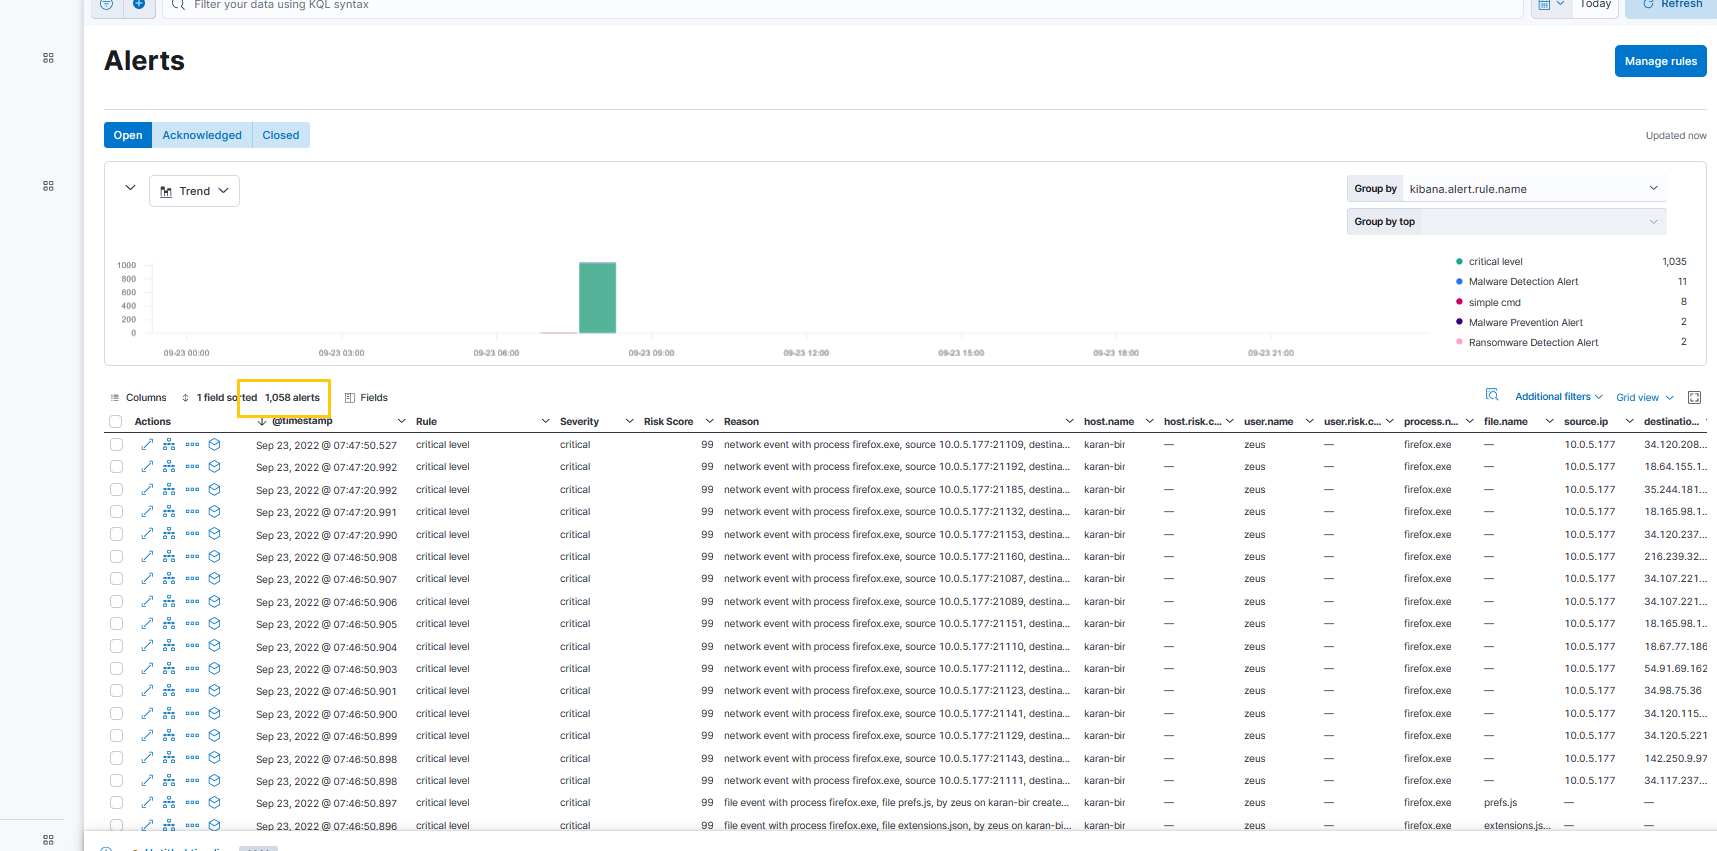Click the cube icon on the 07:46:50.908 alert
Screen dimensions: 1717x851
tap(214, 557)
